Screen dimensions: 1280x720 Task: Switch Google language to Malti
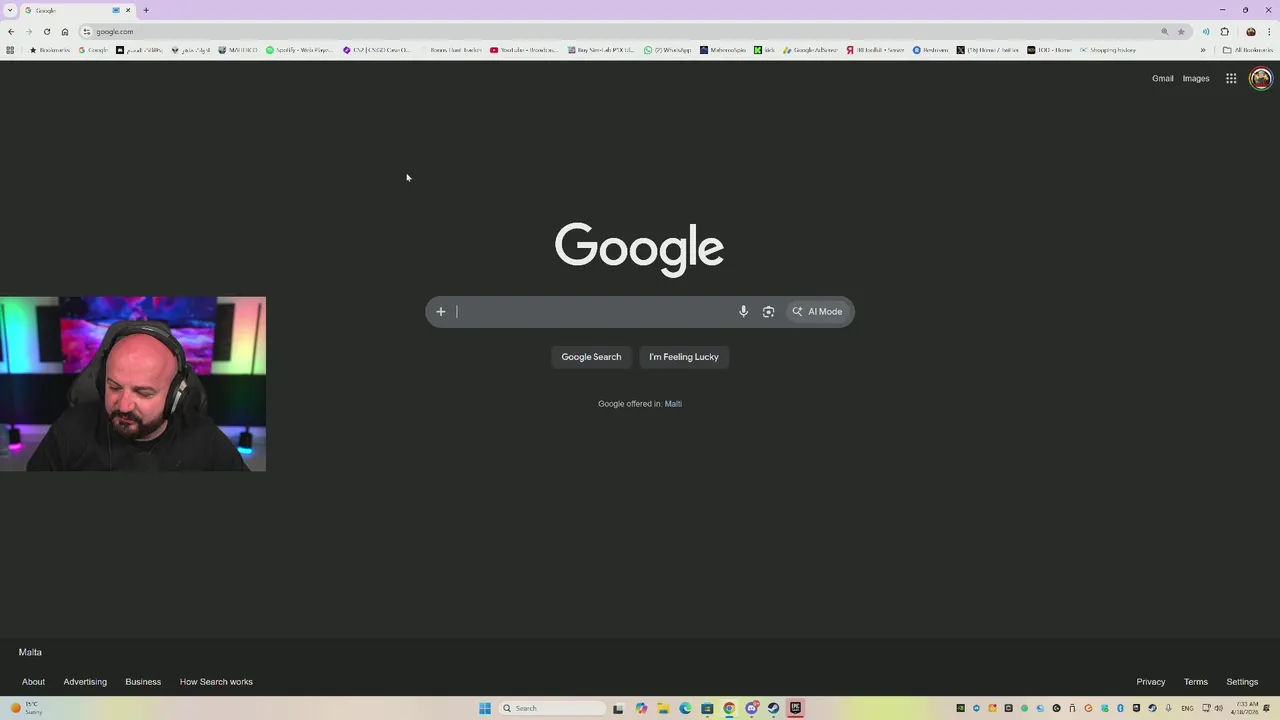pyautogui.click(x=673, y=404)
